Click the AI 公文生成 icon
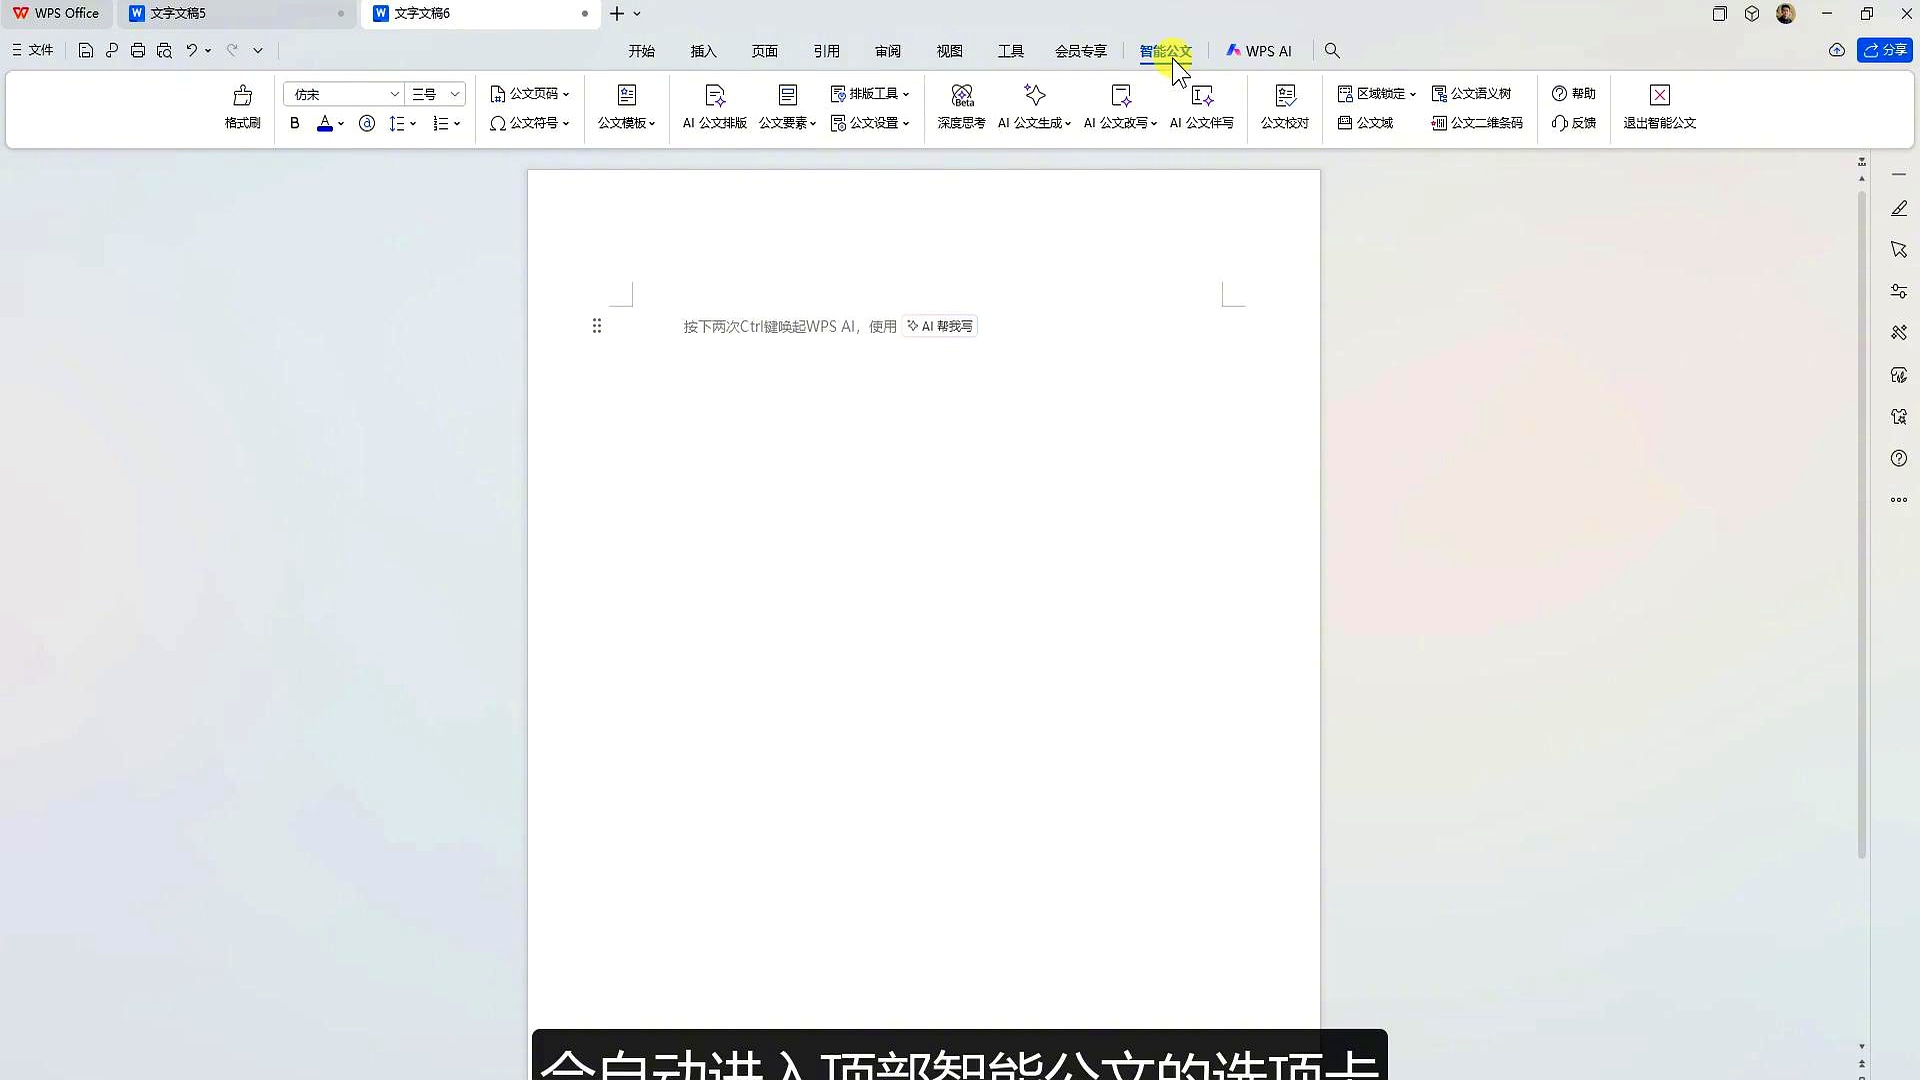 pos(1034,96)
